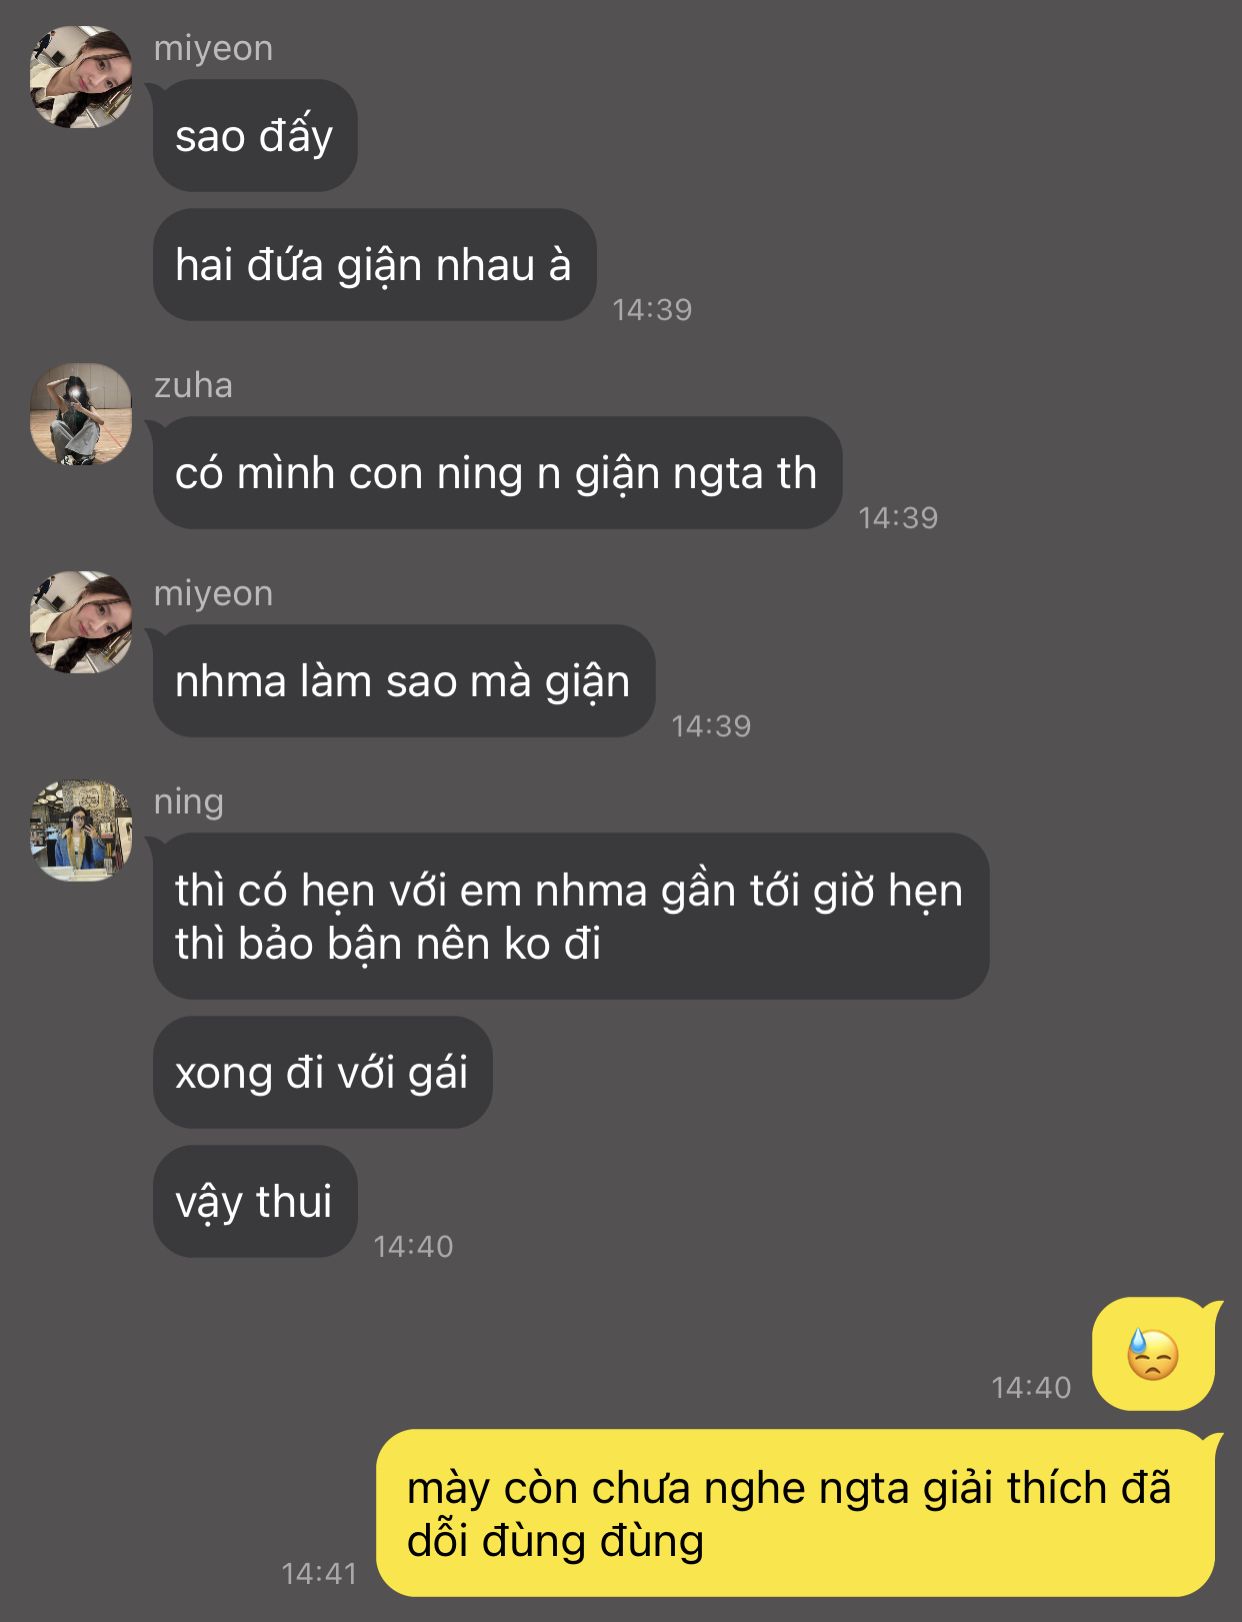Tap zuha's profile avatar
Screen dimensions: 1242x1622
(x=81, y=414)
